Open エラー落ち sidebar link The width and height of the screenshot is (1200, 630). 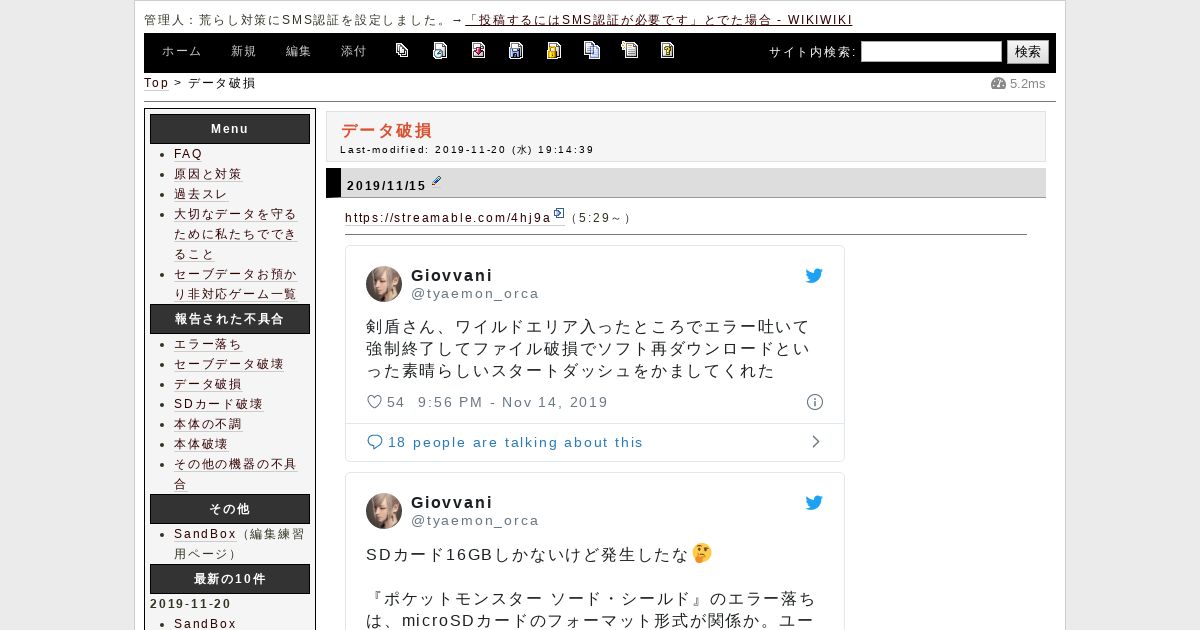tap(208, 344)
